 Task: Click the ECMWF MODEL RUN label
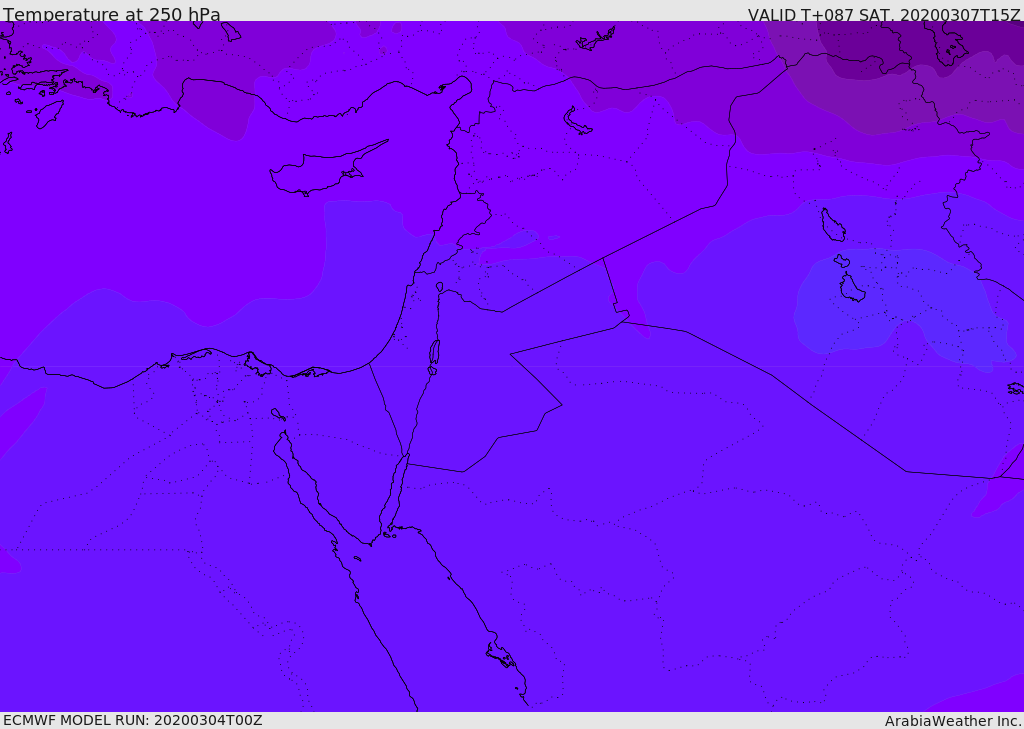coord(132,720)
